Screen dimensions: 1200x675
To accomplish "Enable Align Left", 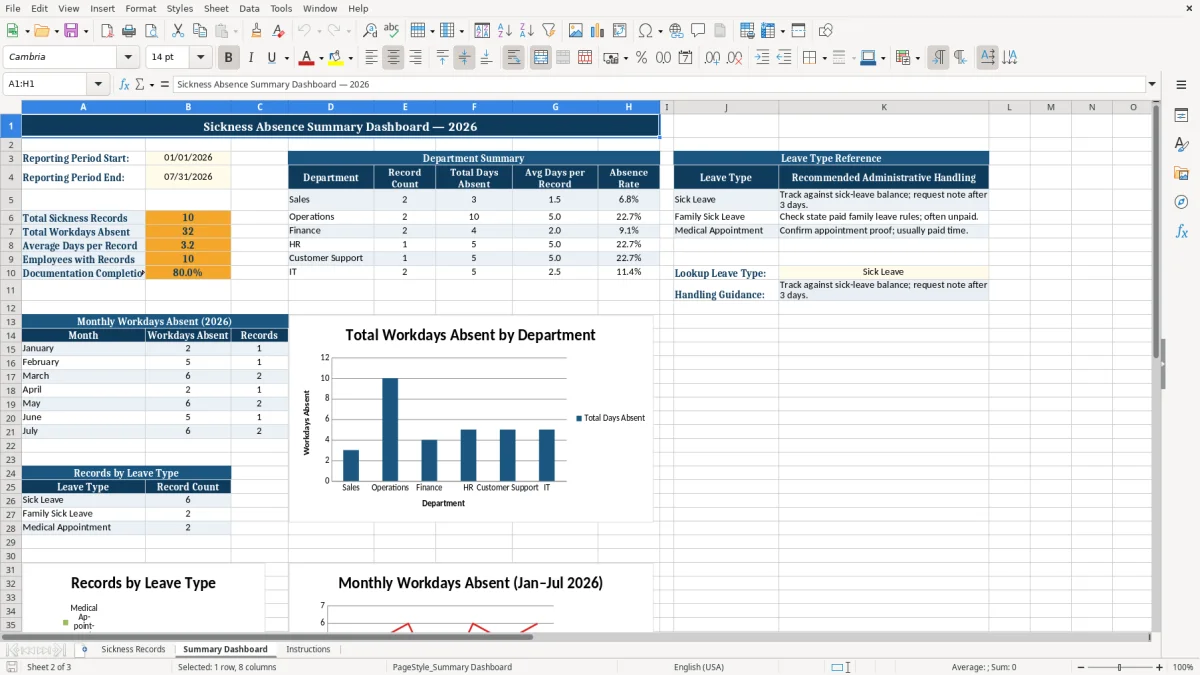I will (371, 58).
